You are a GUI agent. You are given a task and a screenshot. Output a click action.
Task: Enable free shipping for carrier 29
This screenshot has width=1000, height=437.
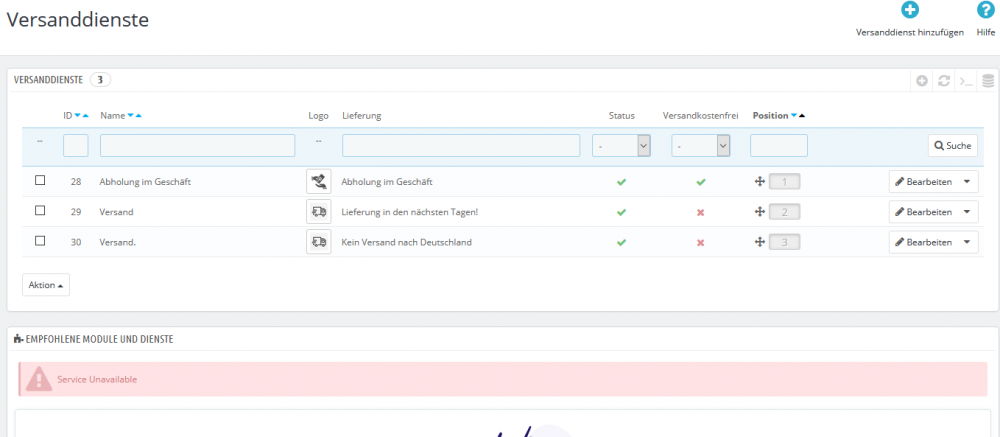click(x=700, y=212)
